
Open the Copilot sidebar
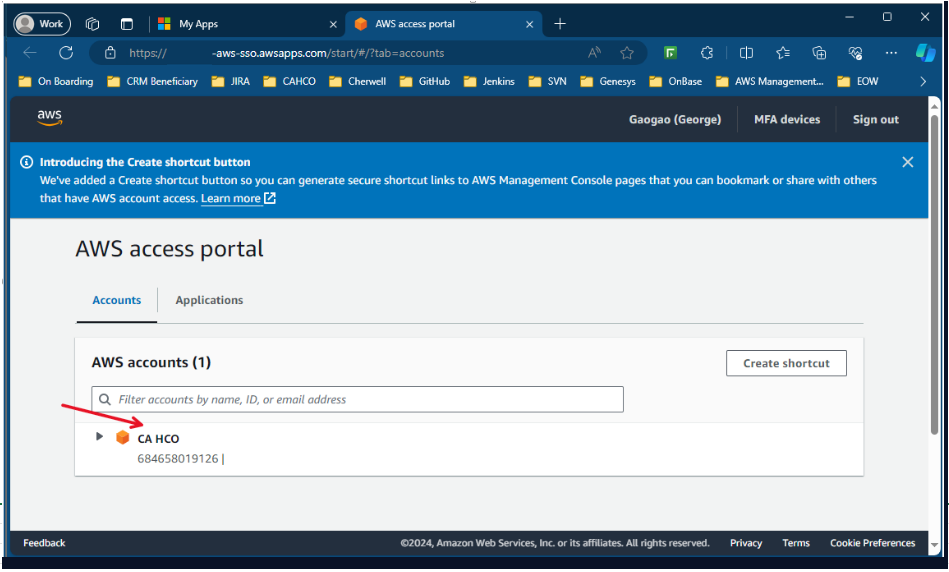[x=925, y=53]
